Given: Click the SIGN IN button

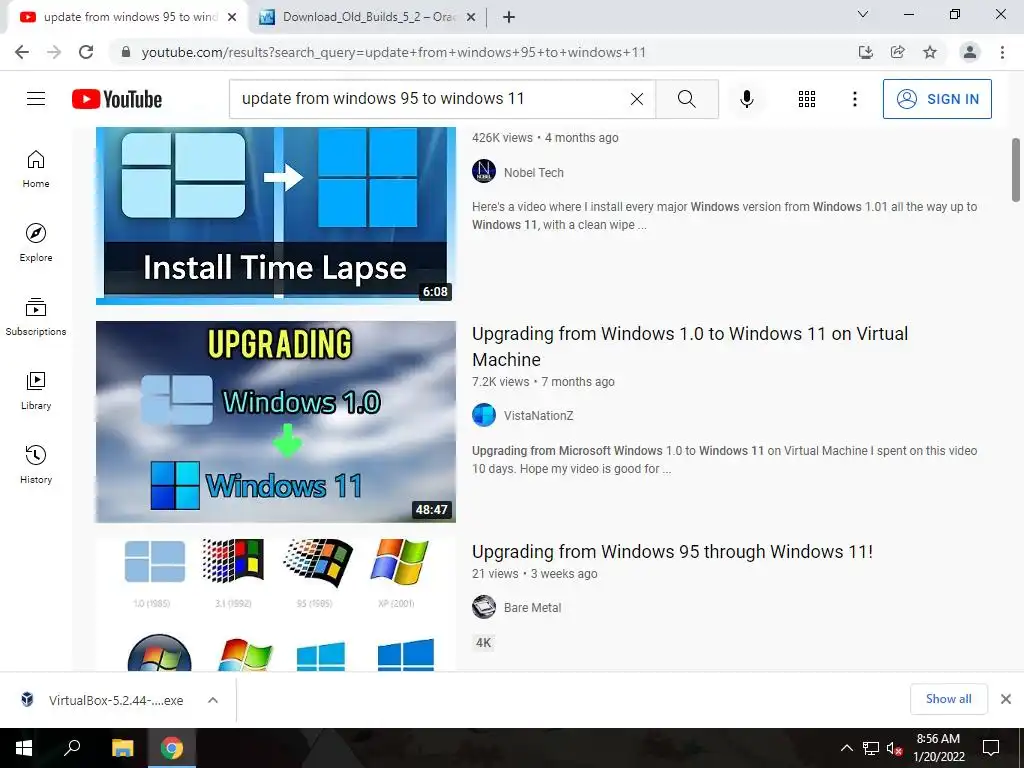Looking at the screenshot, I should point(937,99).
